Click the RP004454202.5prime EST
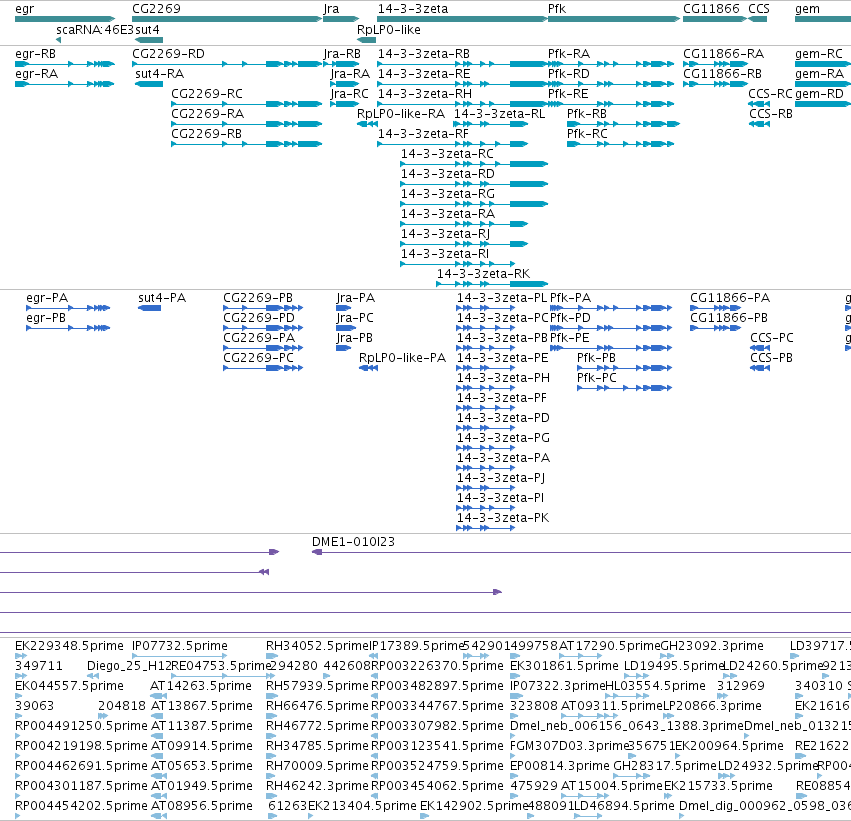The image size is (851, 821). click(x=18, y=816)
